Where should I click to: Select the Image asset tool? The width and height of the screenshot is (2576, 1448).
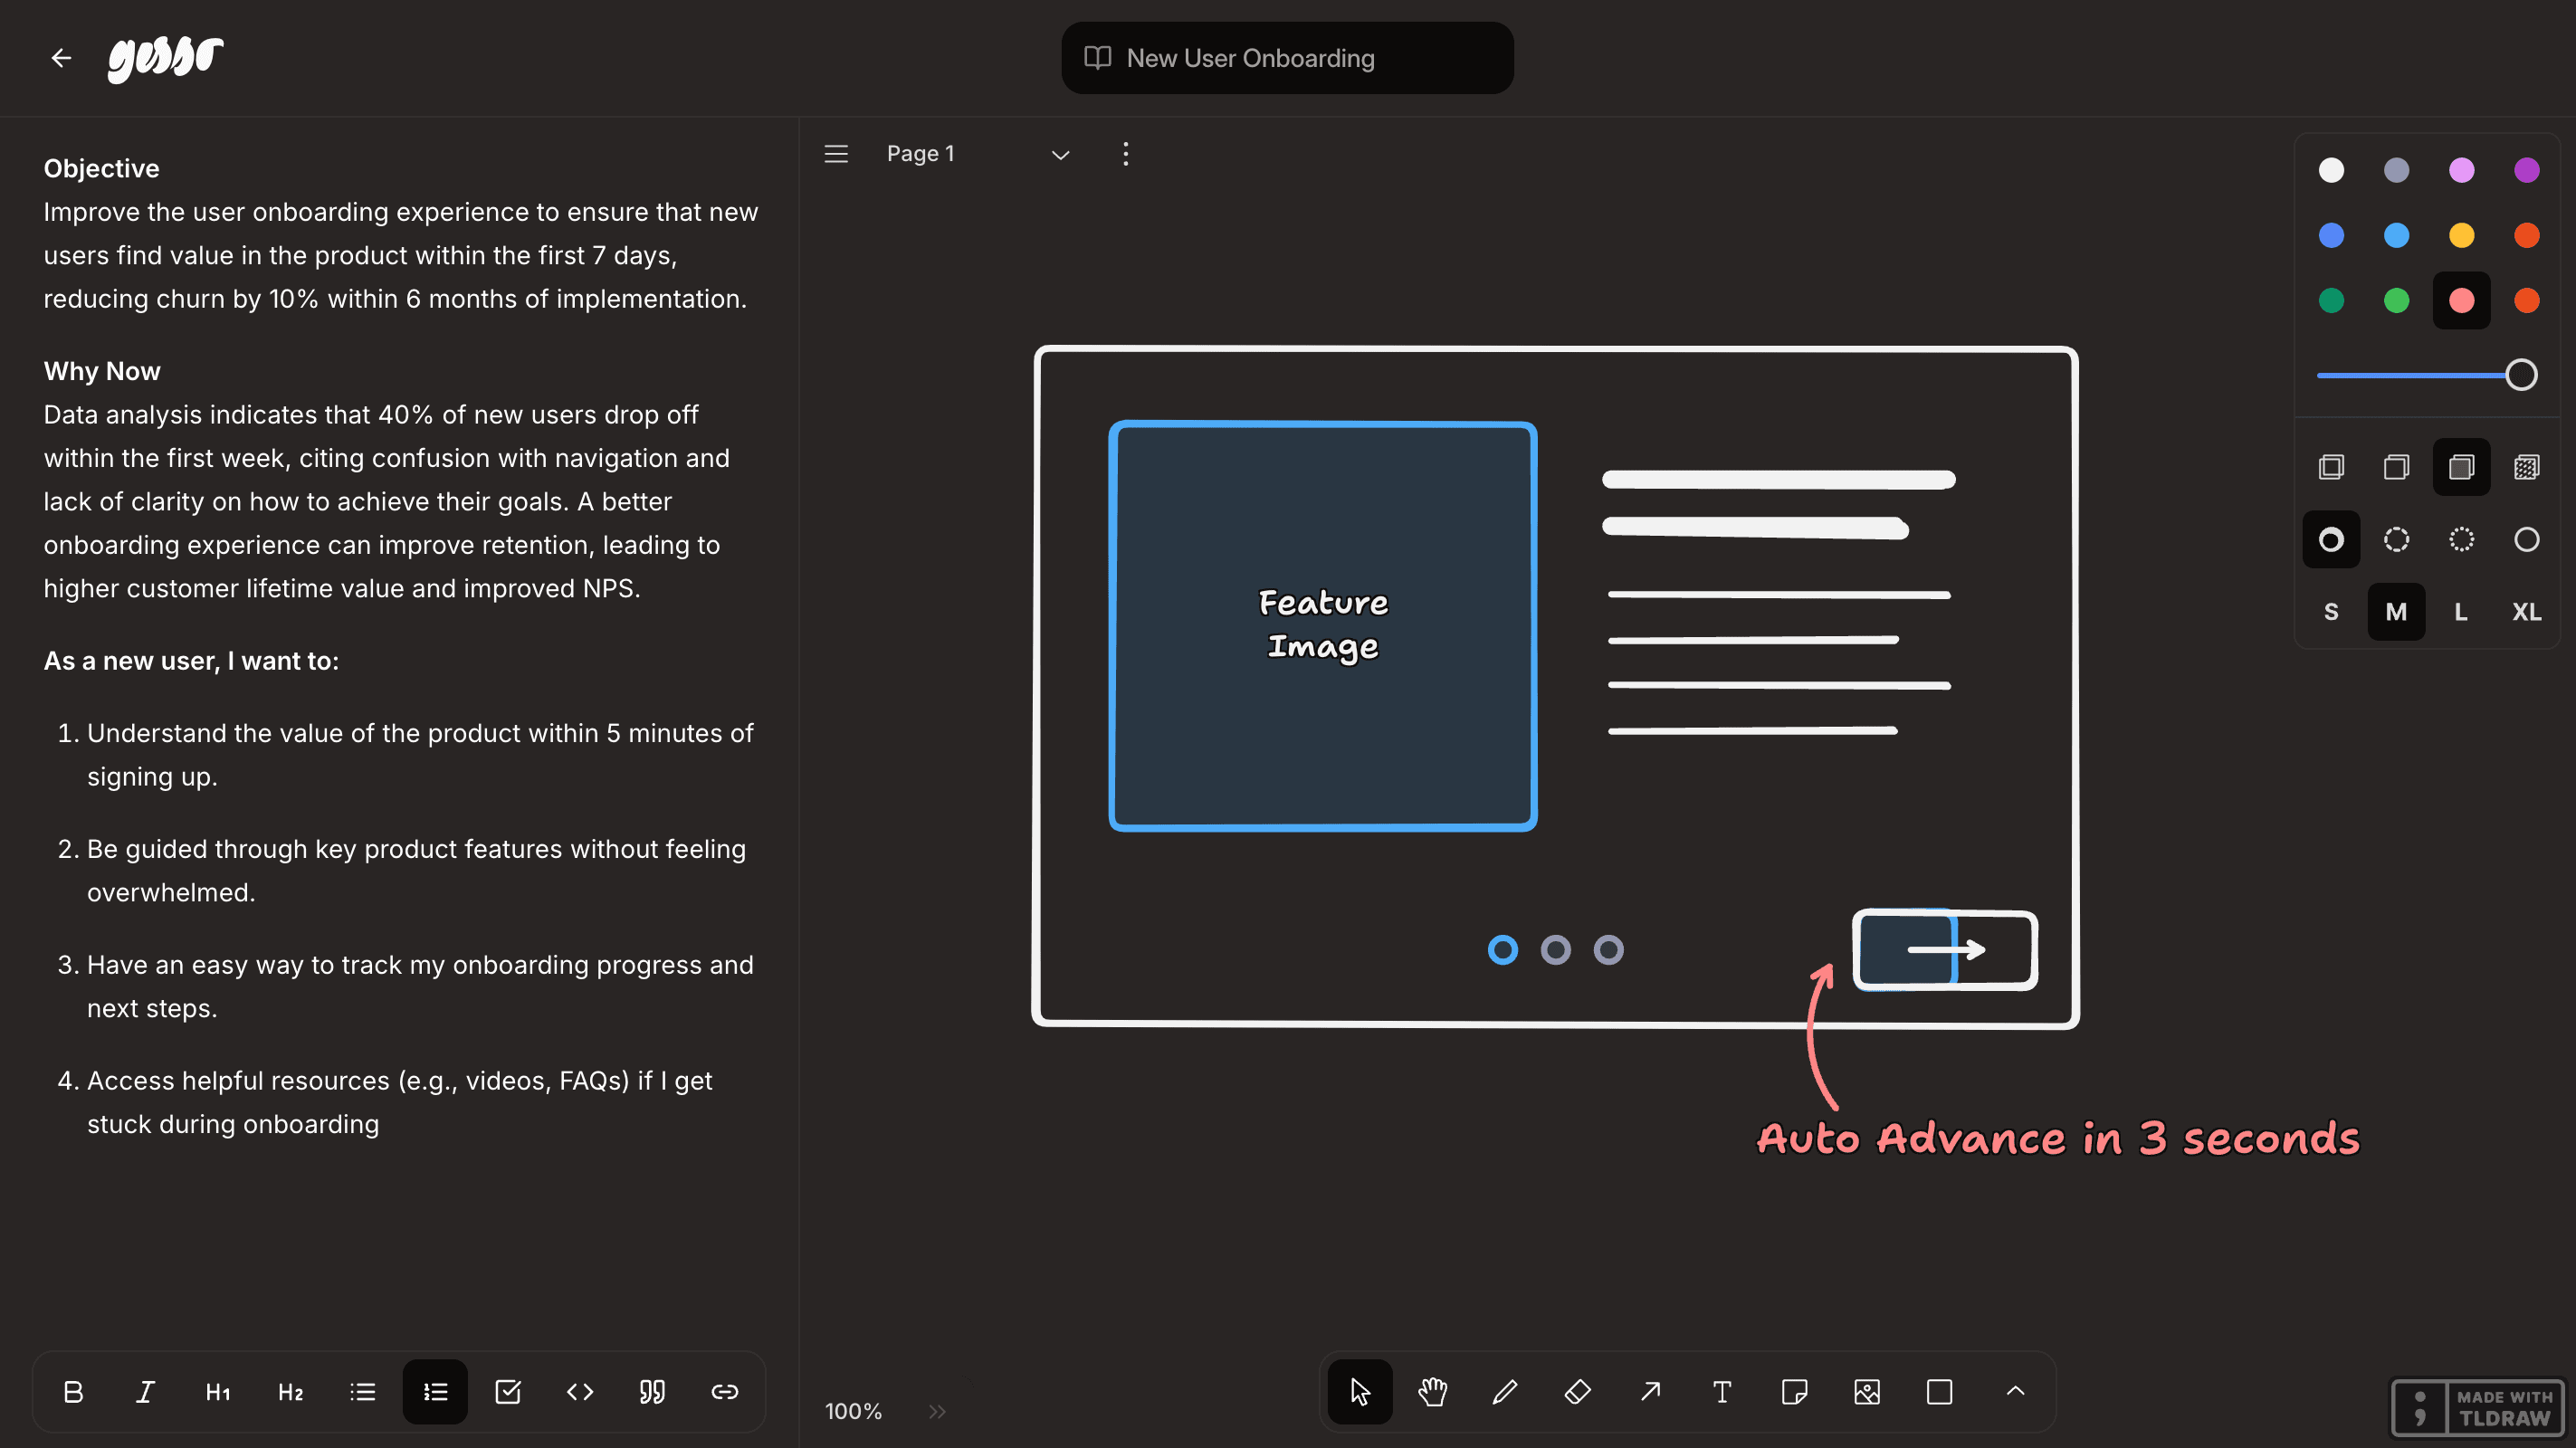tap(1867, 1392)
